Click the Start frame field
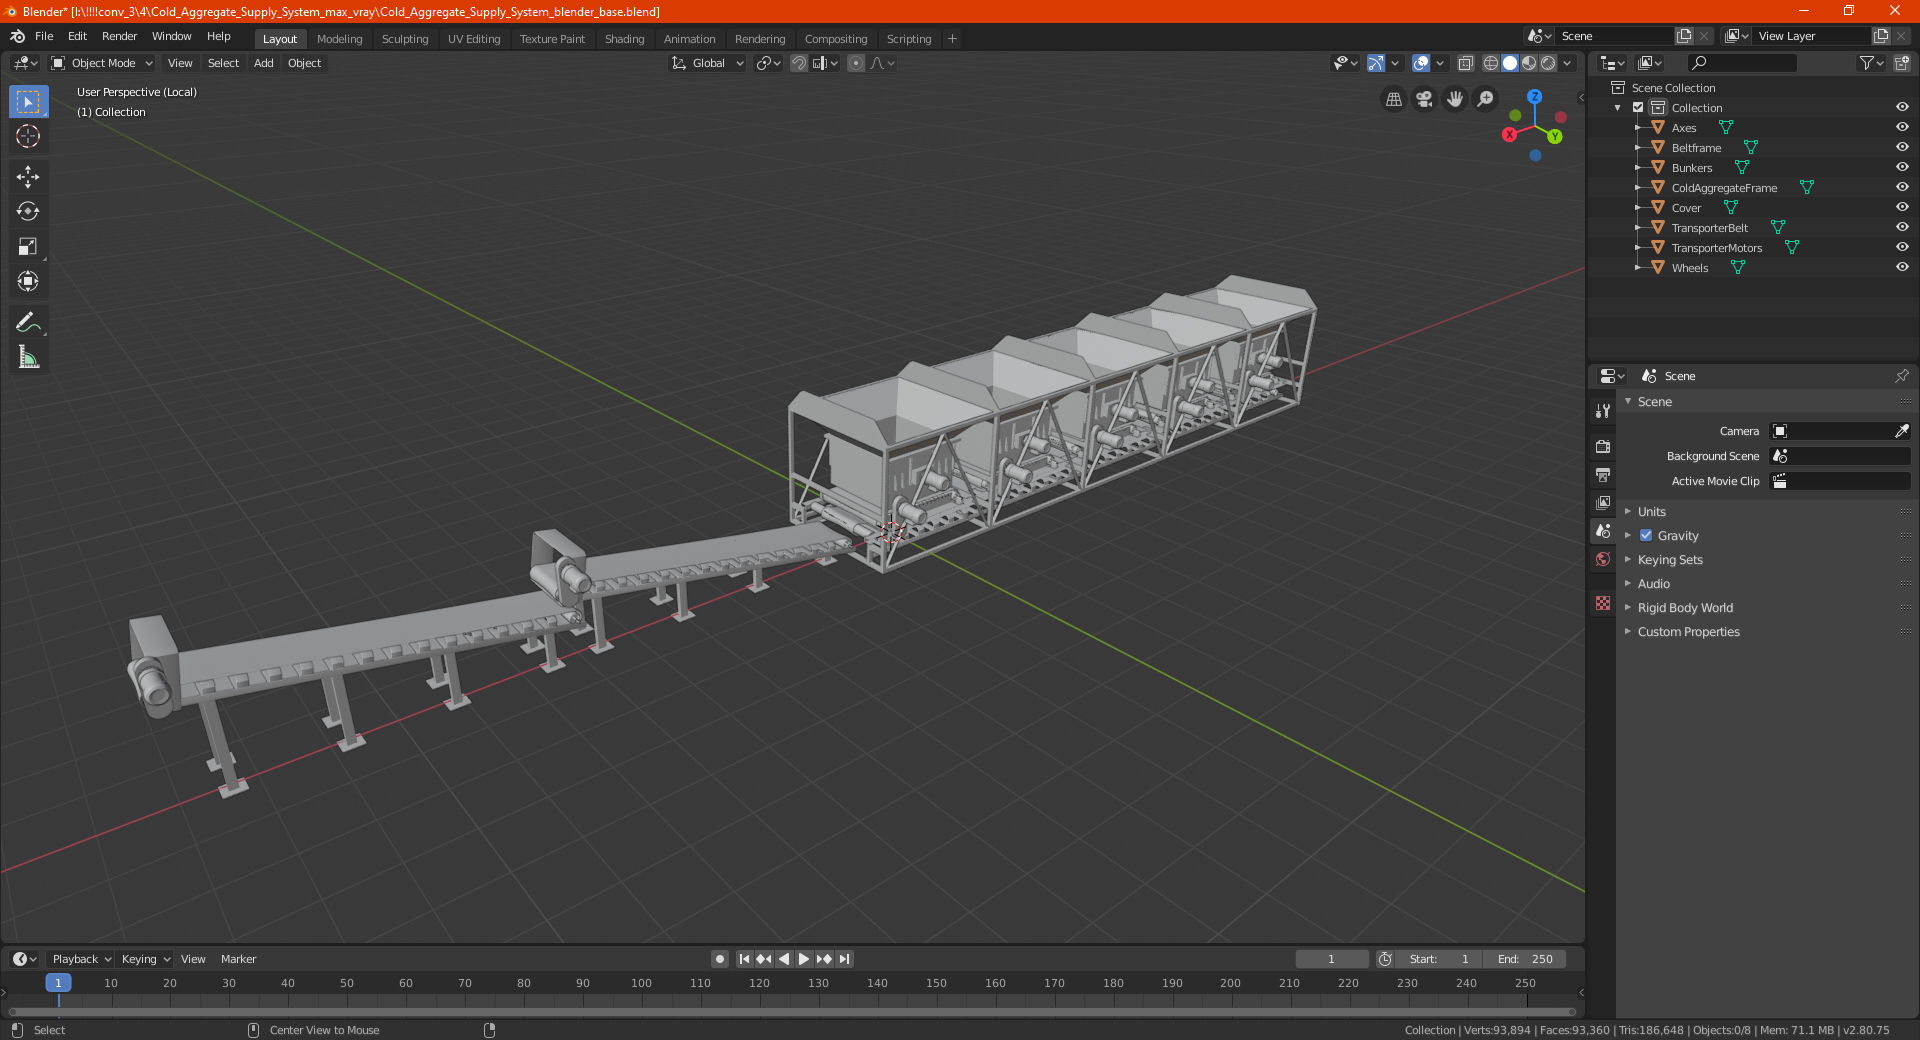This screenshot has width=1920, height=1040. 1439,959
